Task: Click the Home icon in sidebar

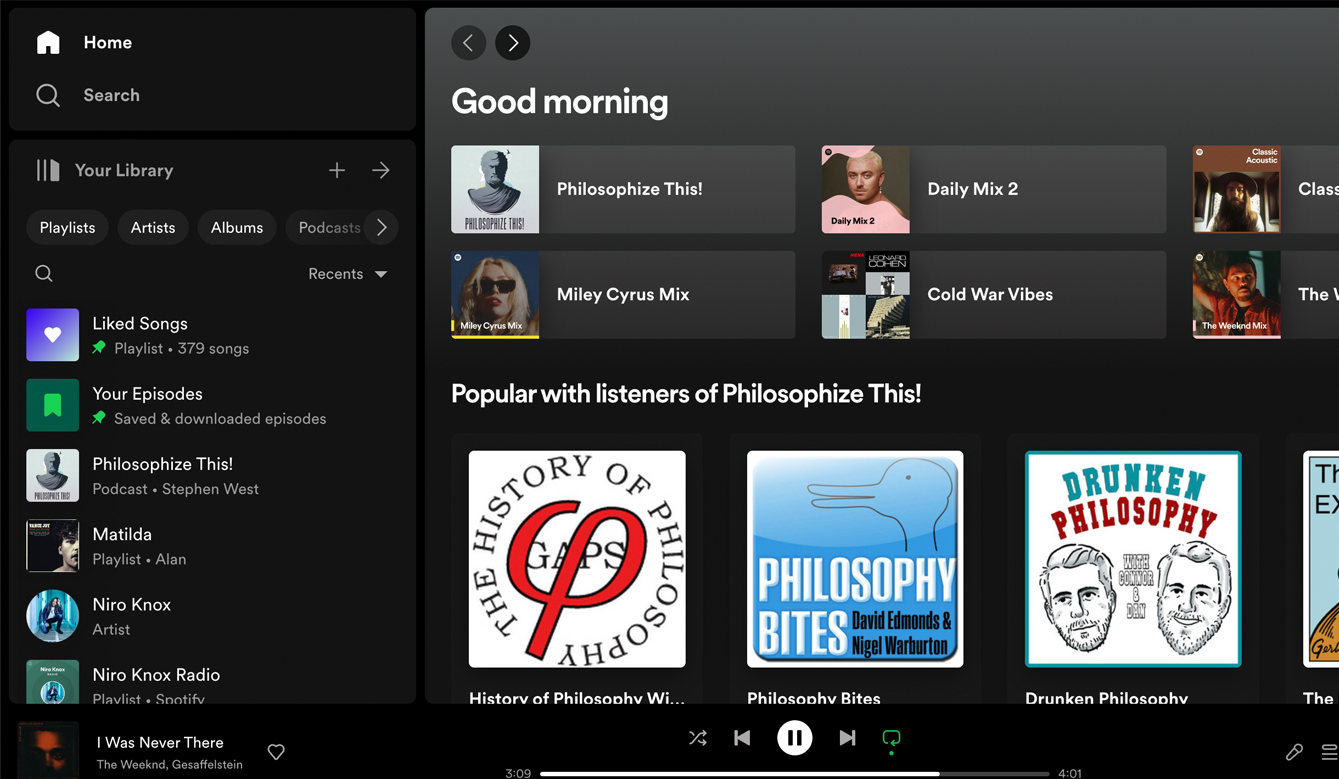Action: coord(48,42)
